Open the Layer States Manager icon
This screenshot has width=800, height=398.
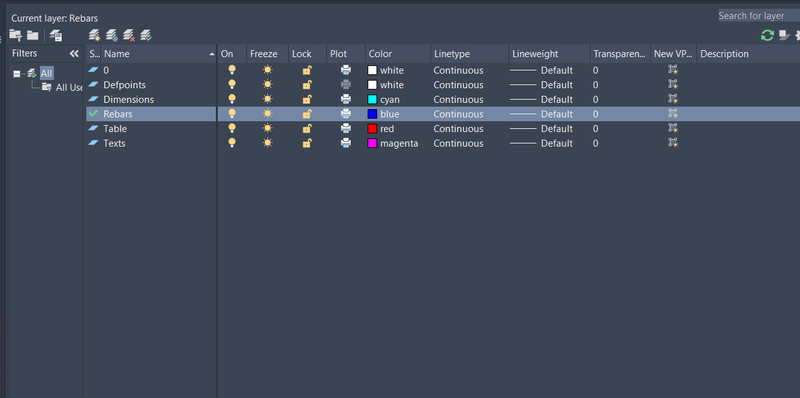tap(56, 36)
